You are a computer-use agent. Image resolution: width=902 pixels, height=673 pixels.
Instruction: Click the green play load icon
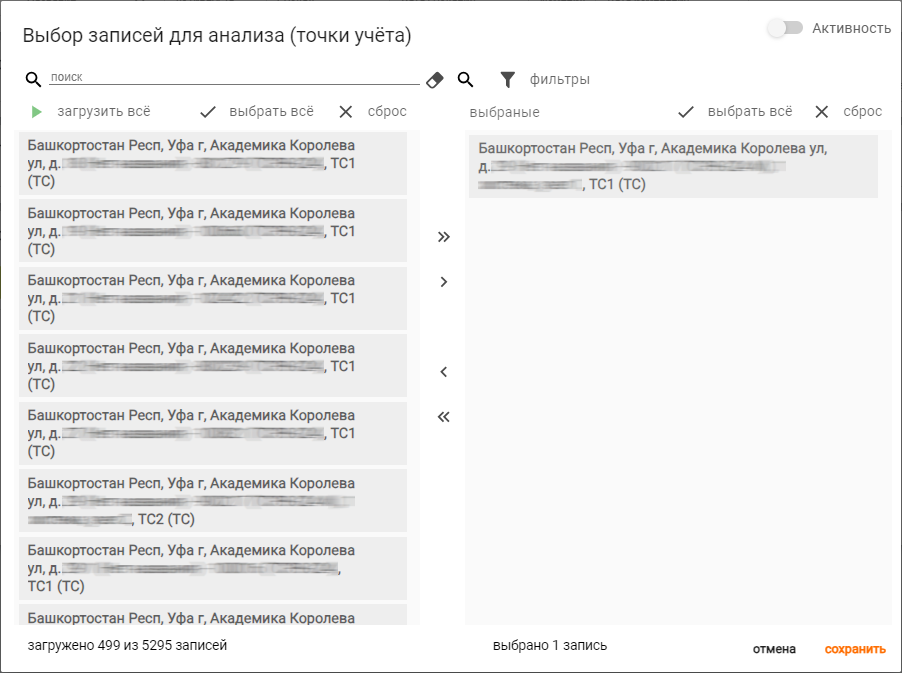[36, 112]
